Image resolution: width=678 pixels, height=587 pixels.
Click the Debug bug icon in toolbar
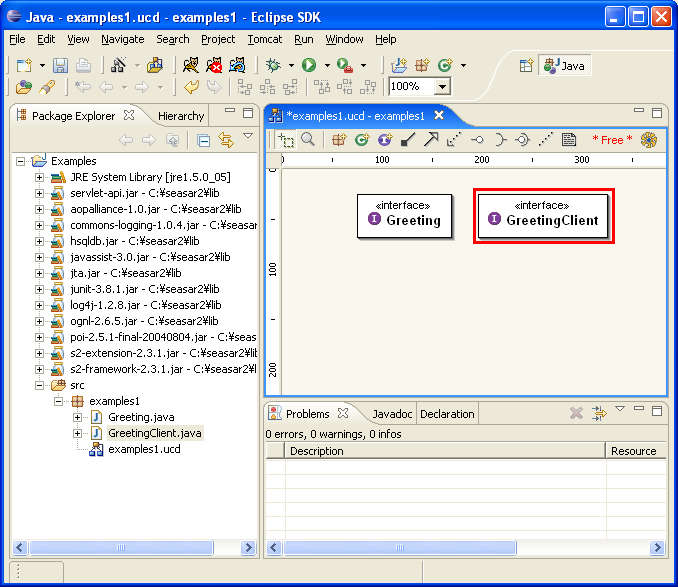point(274,65)
